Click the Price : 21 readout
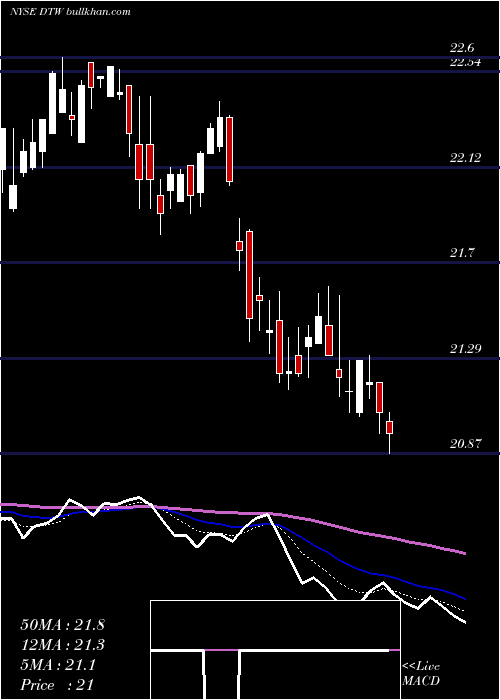This screenshot has width=500, height=700. click(x=57, y=685)
